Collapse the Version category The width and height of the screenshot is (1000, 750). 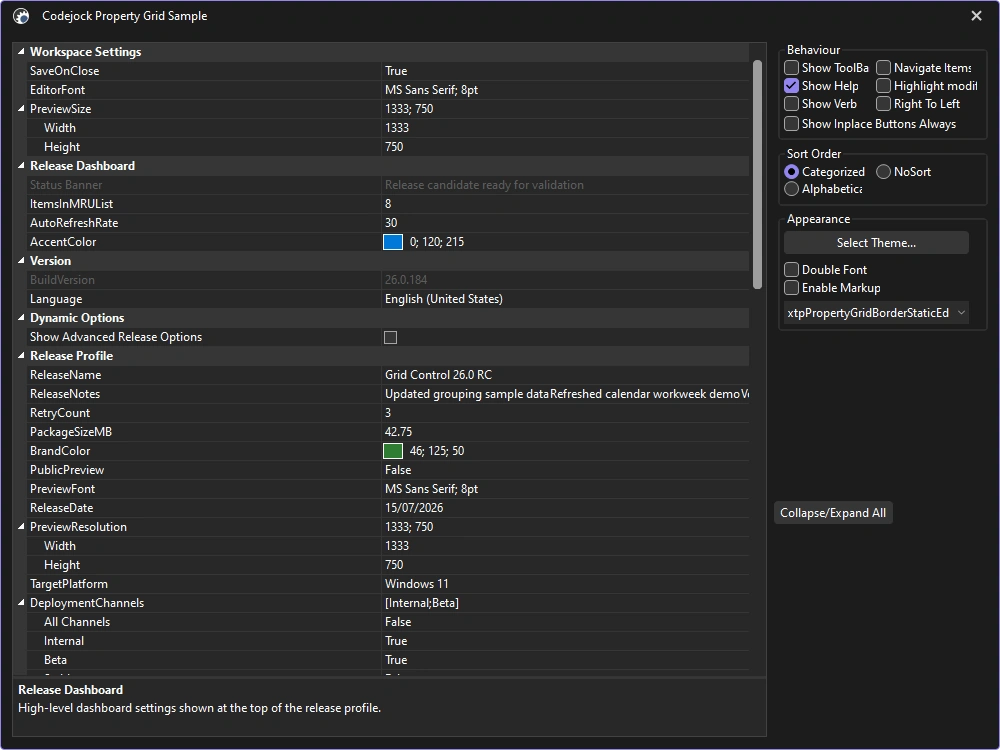(x=21, y=261)
